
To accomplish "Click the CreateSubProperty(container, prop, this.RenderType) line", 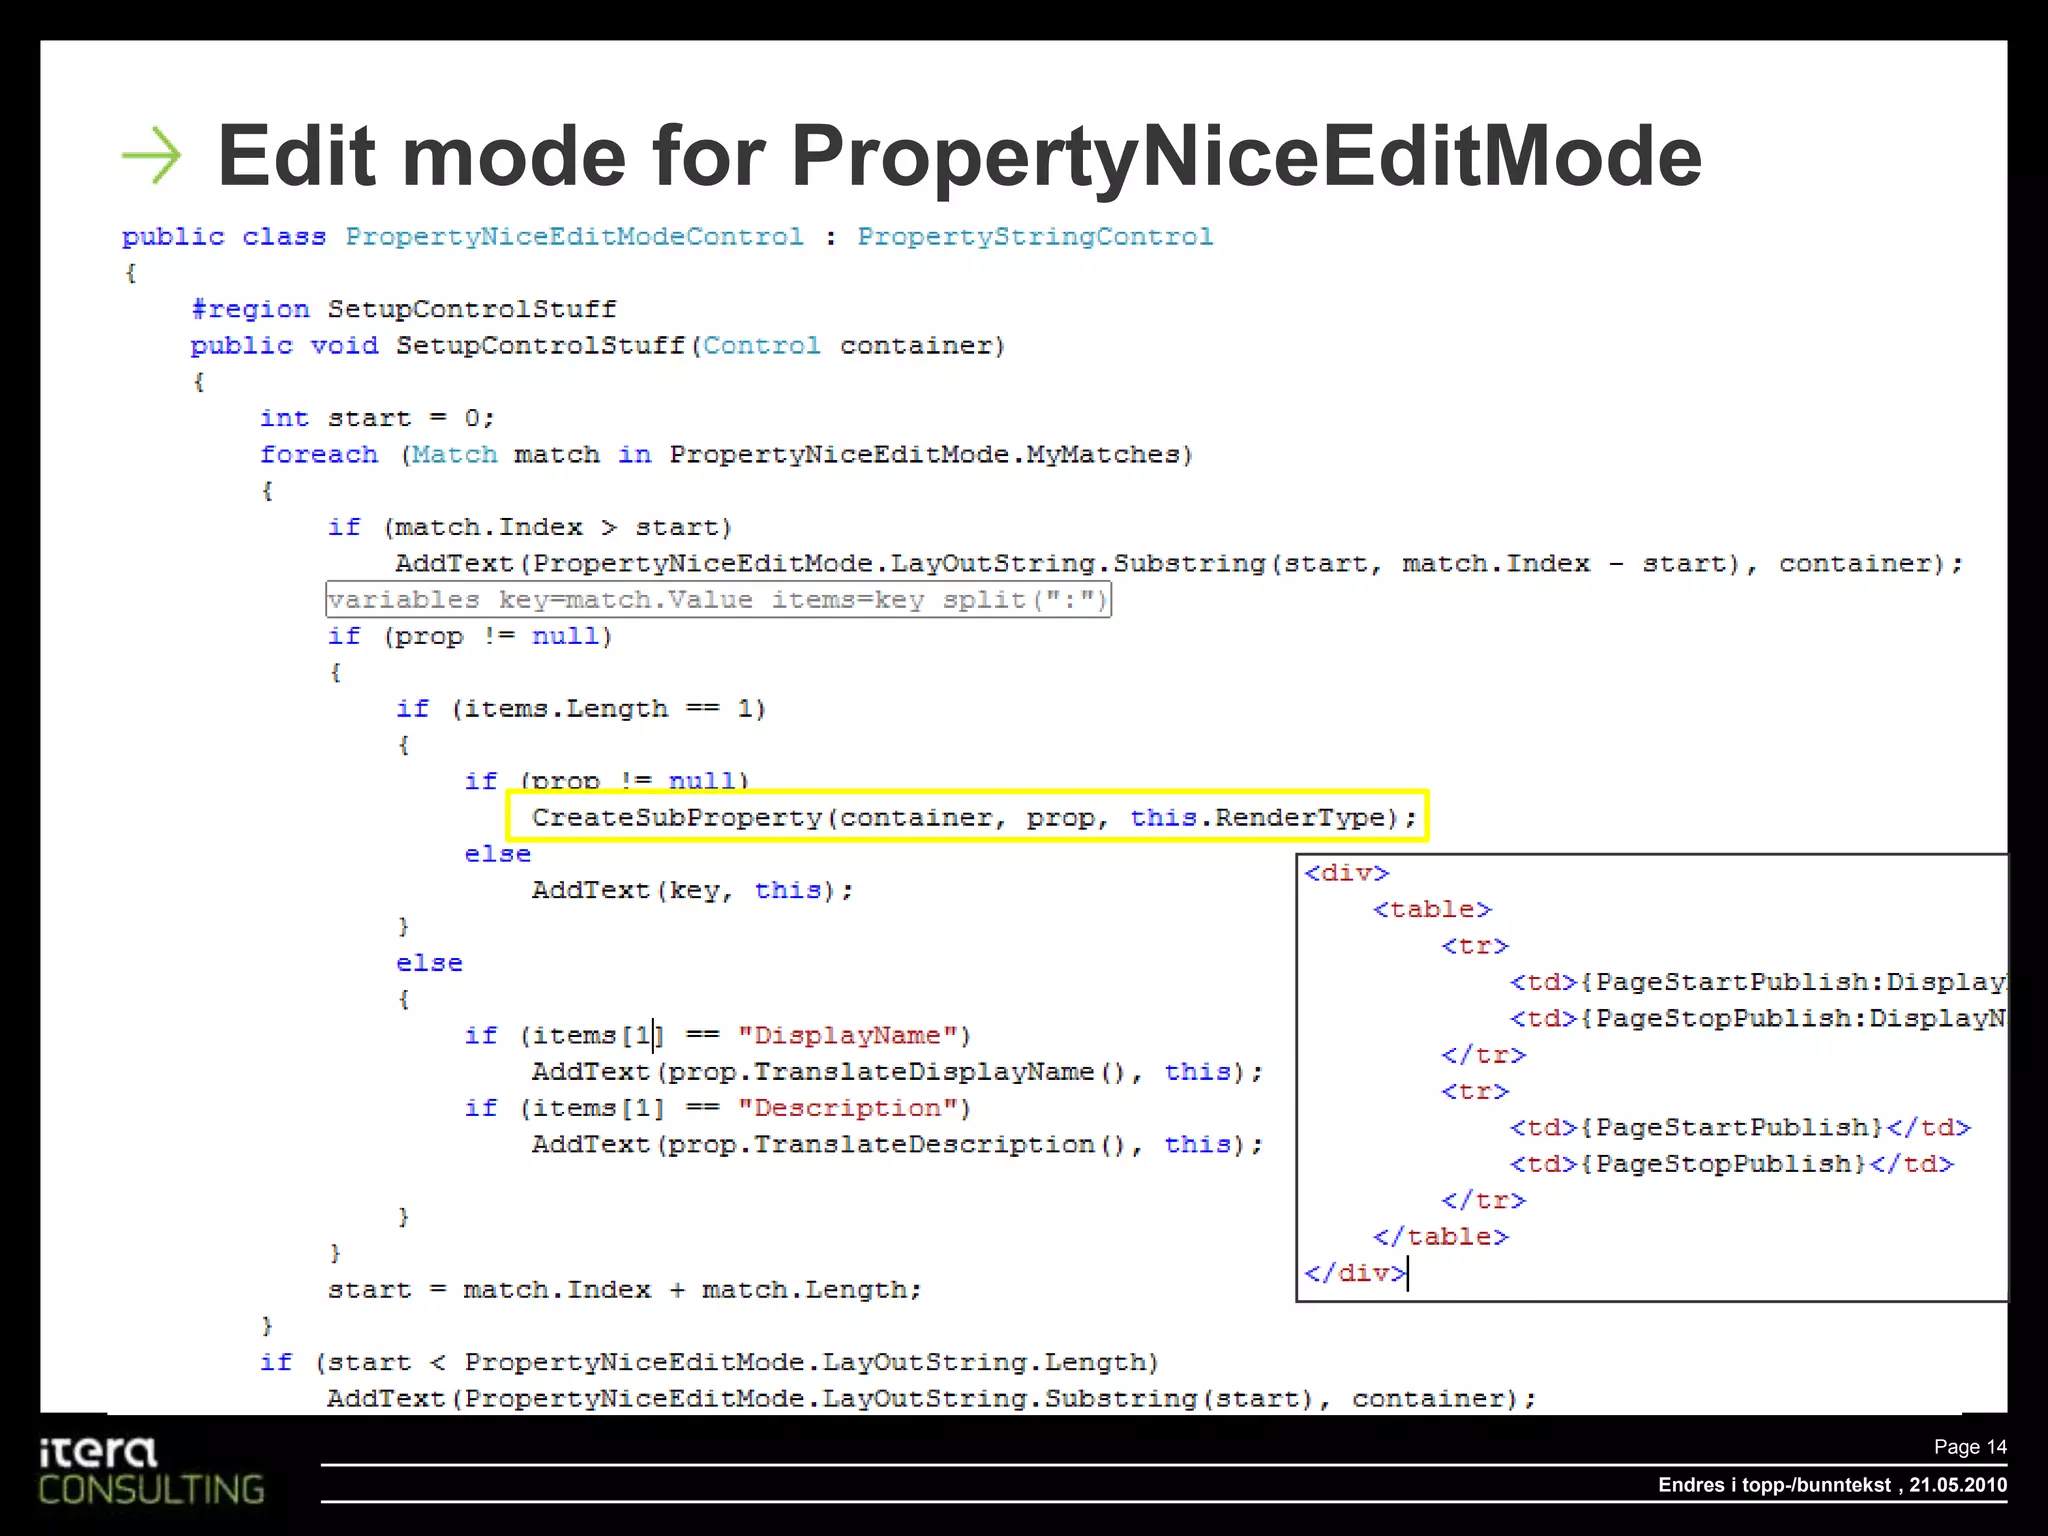I will click(x=974, y=818).
